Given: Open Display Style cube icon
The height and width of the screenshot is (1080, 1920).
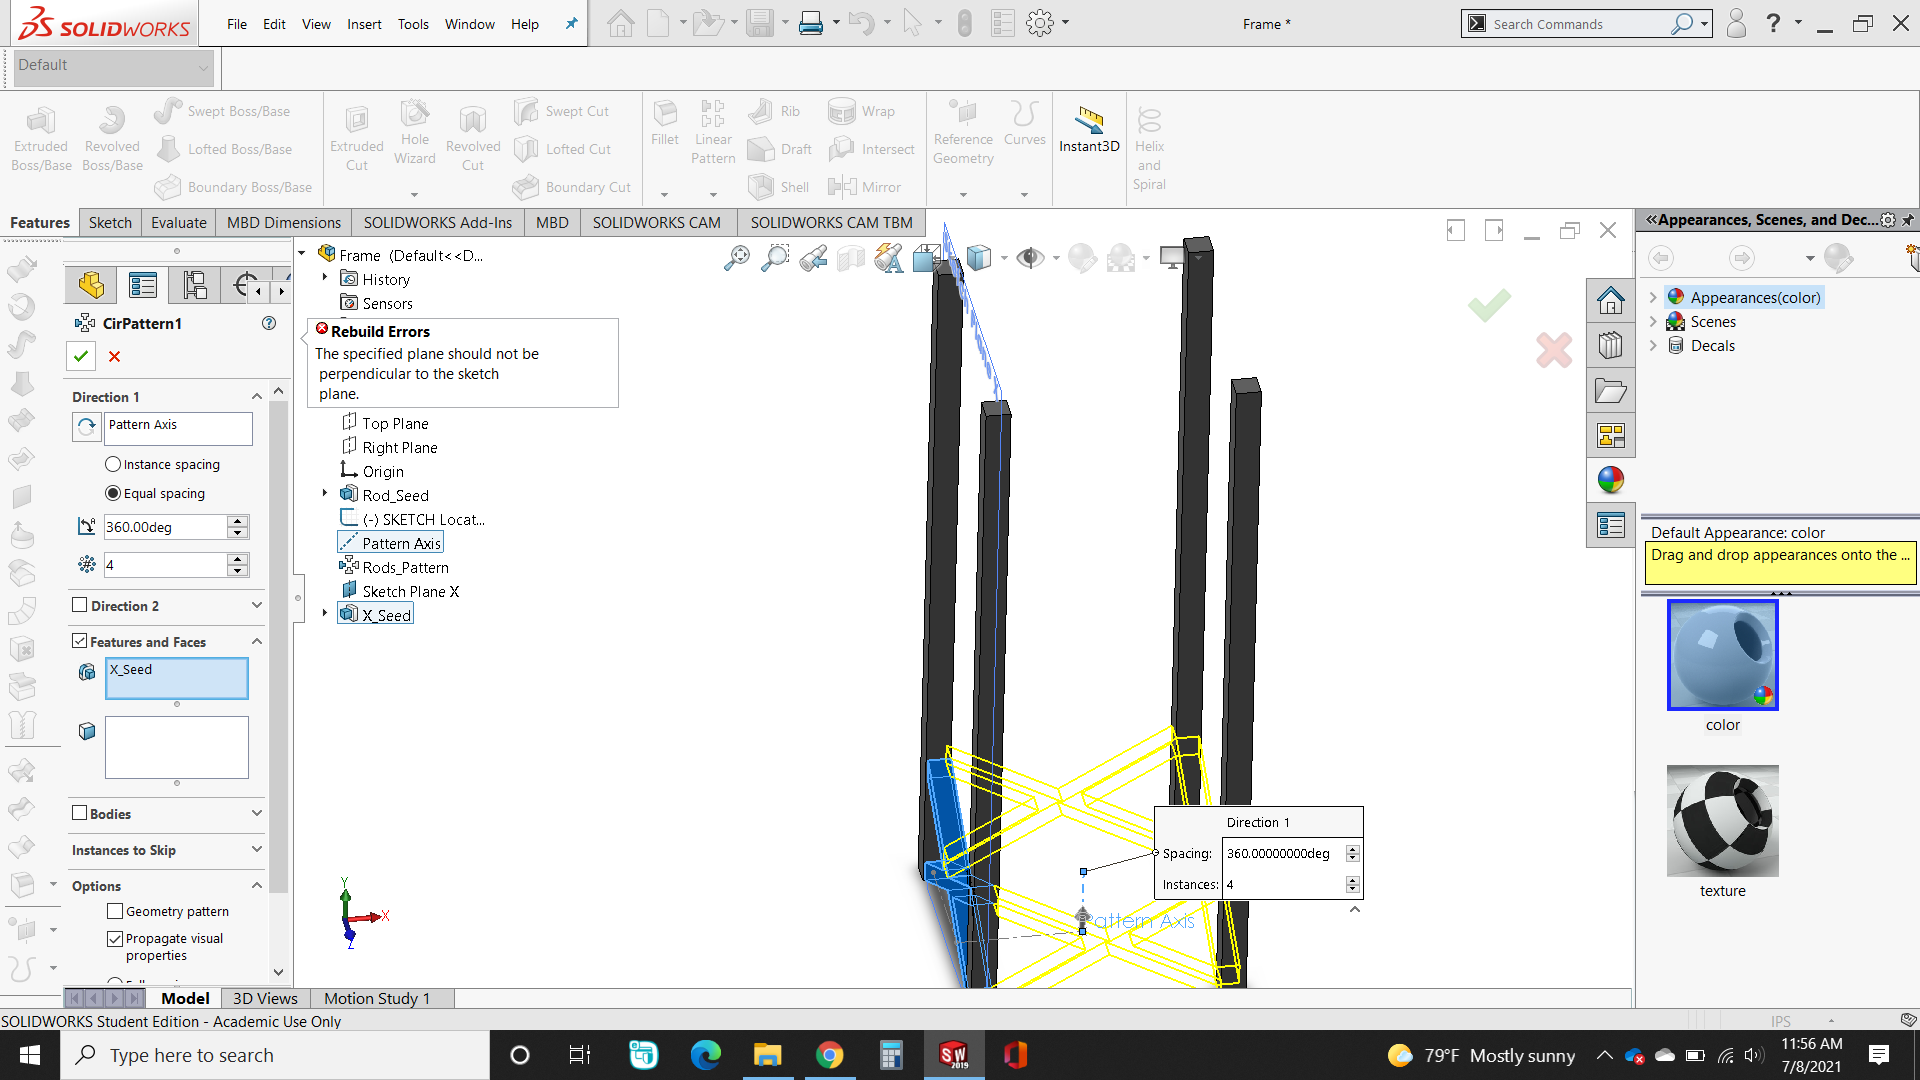Looking at the screenshot, I should click(979, 258).
